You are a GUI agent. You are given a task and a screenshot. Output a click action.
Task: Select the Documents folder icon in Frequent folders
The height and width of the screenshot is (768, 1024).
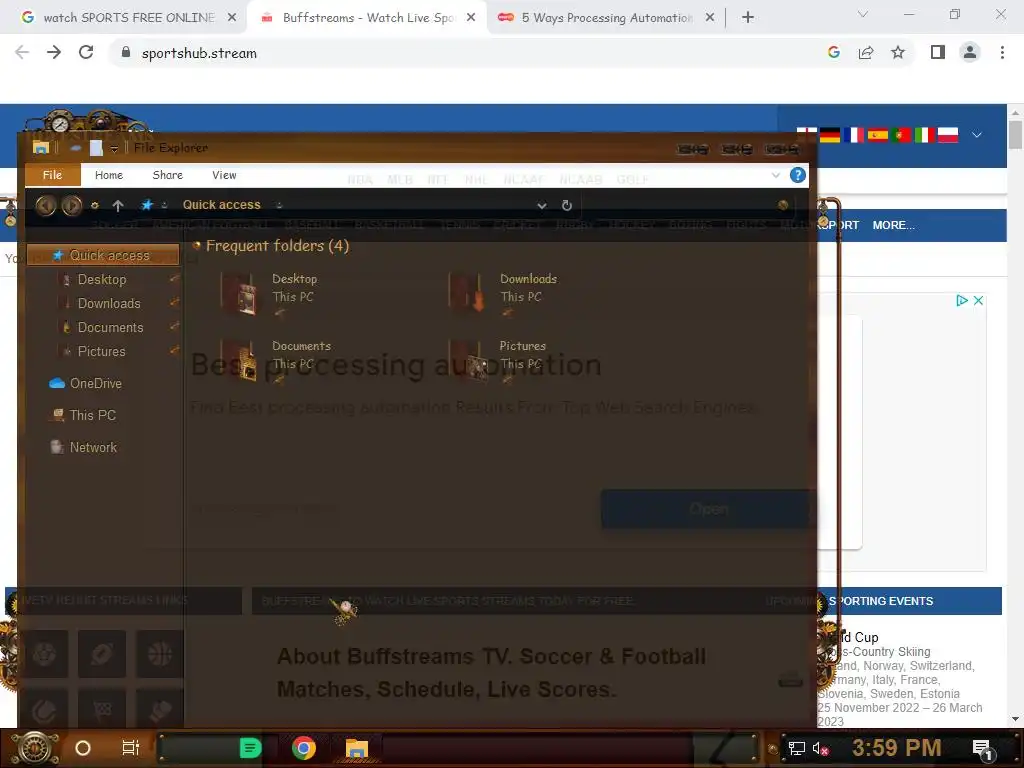pos(239,360)
